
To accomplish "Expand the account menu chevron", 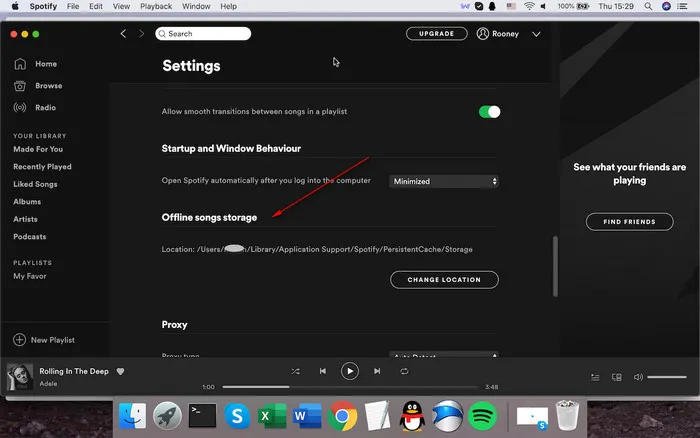I will 536,34.
